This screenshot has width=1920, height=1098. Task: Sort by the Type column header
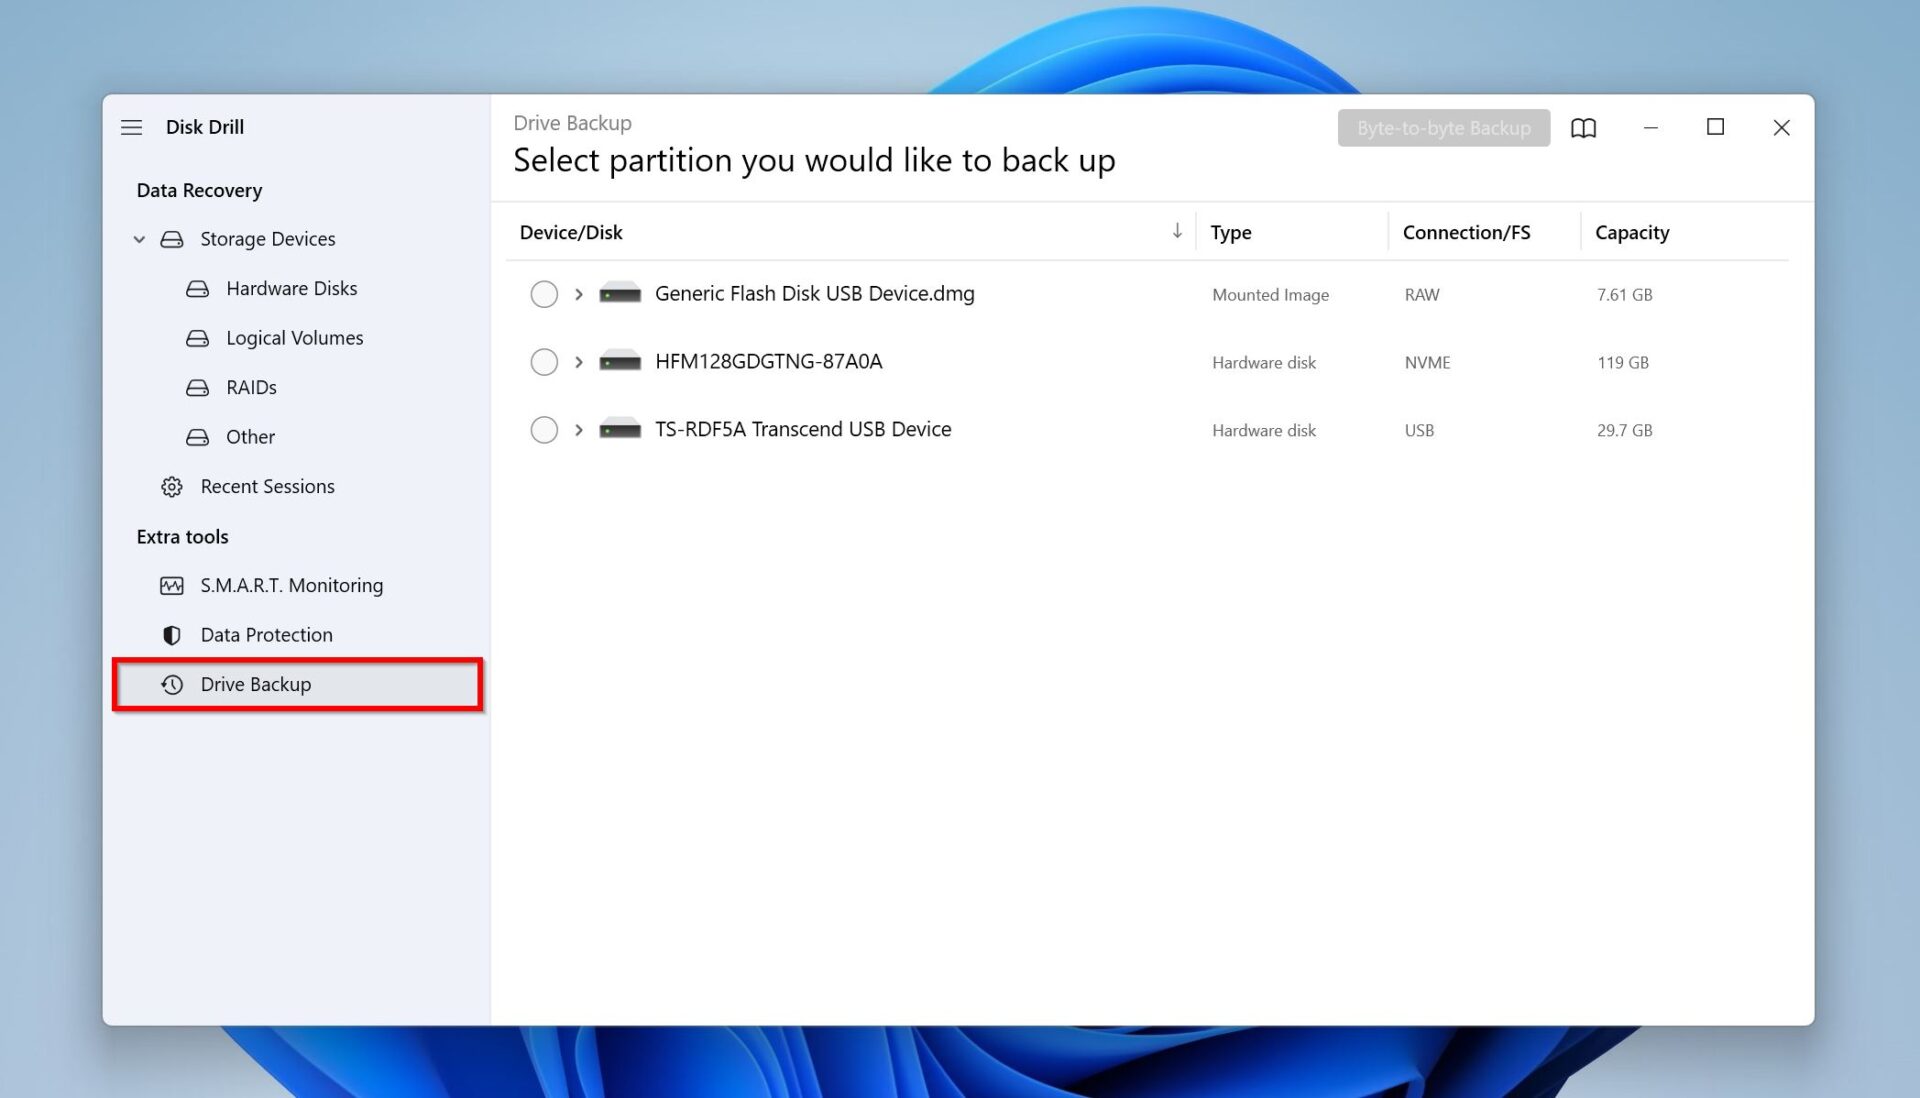1231,232
